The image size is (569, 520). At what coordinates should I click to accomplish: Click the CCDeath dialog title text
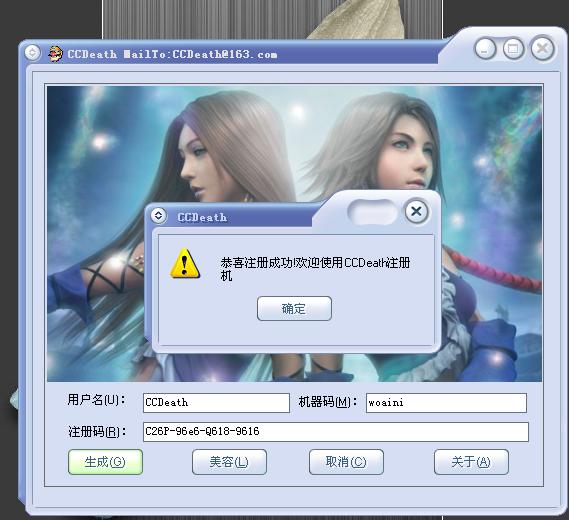click(x=202, y=217)
